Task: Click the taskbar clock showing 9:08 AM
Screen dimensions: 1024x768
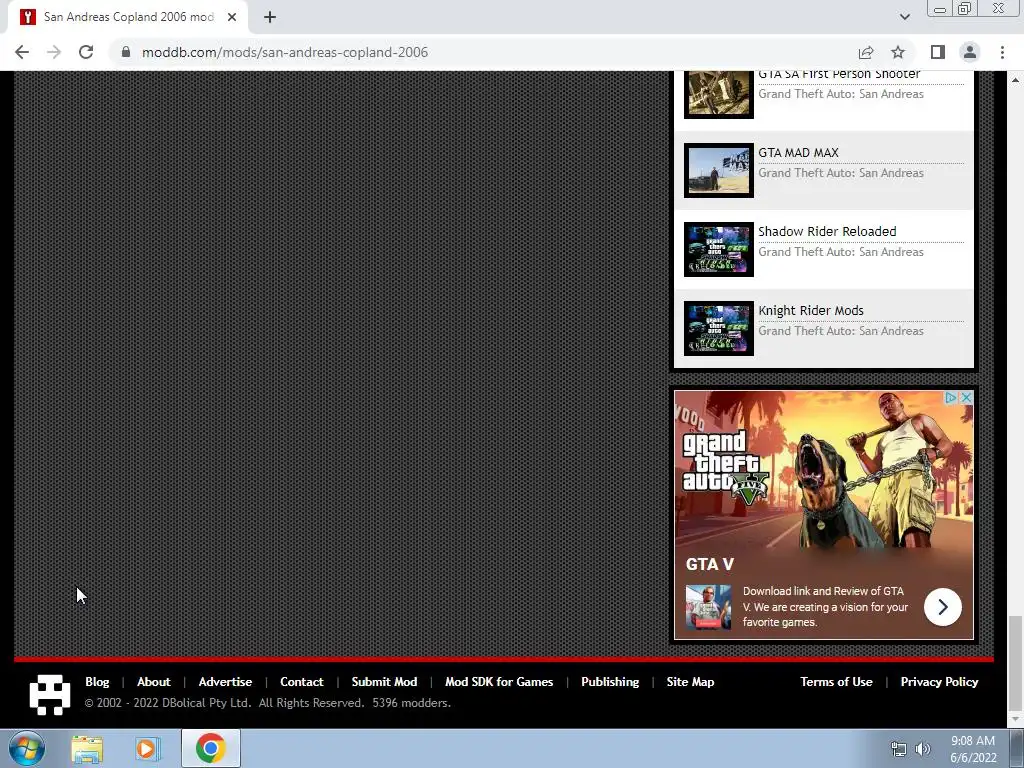Action: 973,749
